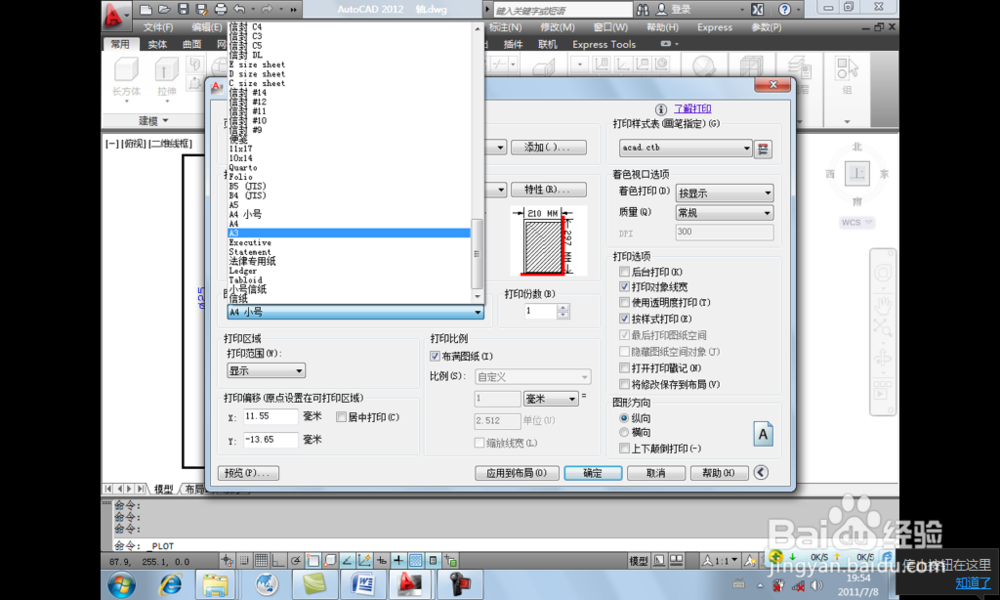1000x600 pixels.
Task: Enable 上下颠倒打印 checkbox
Action: point(624,448)
